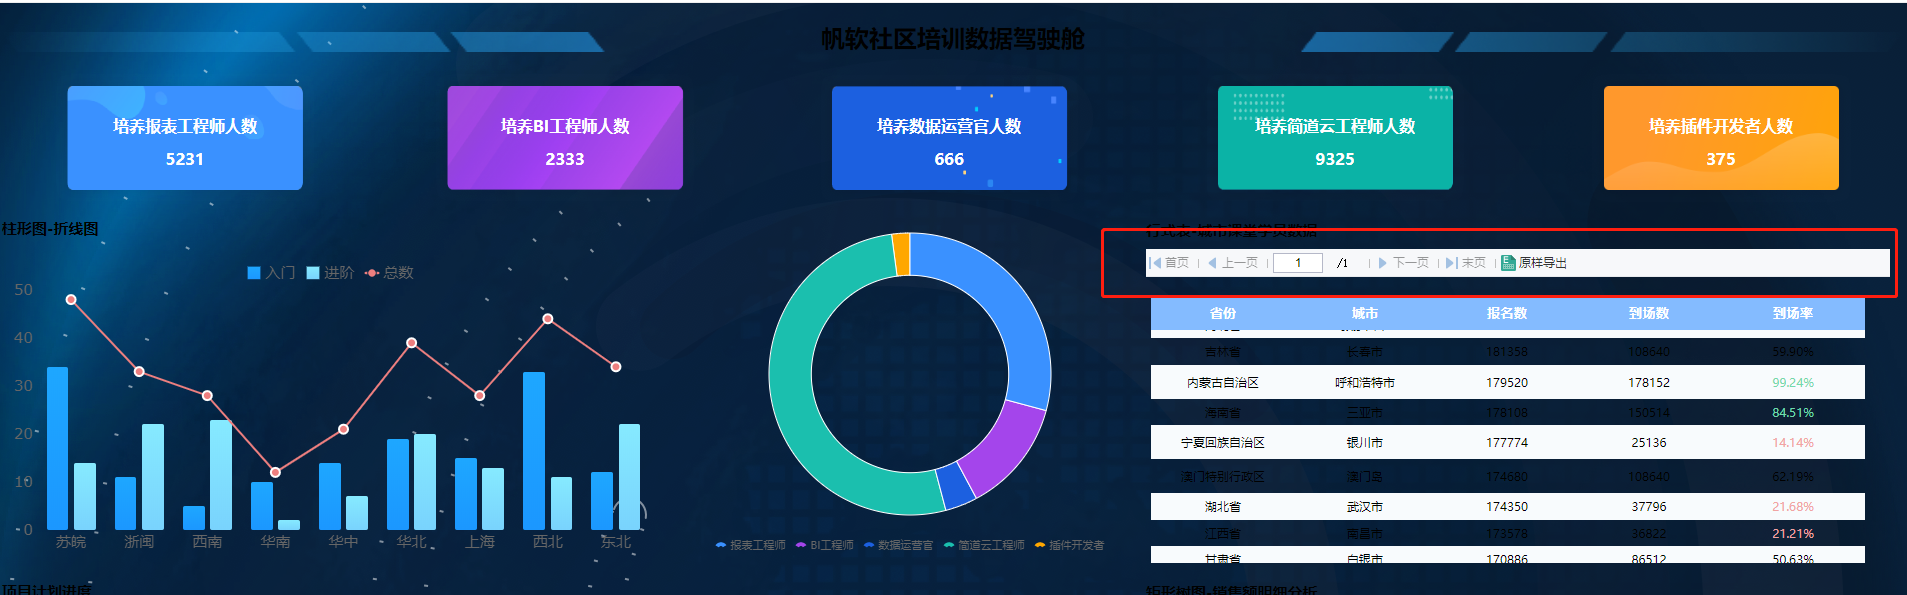Click the 14.14% attendance rate cell

1793,442
